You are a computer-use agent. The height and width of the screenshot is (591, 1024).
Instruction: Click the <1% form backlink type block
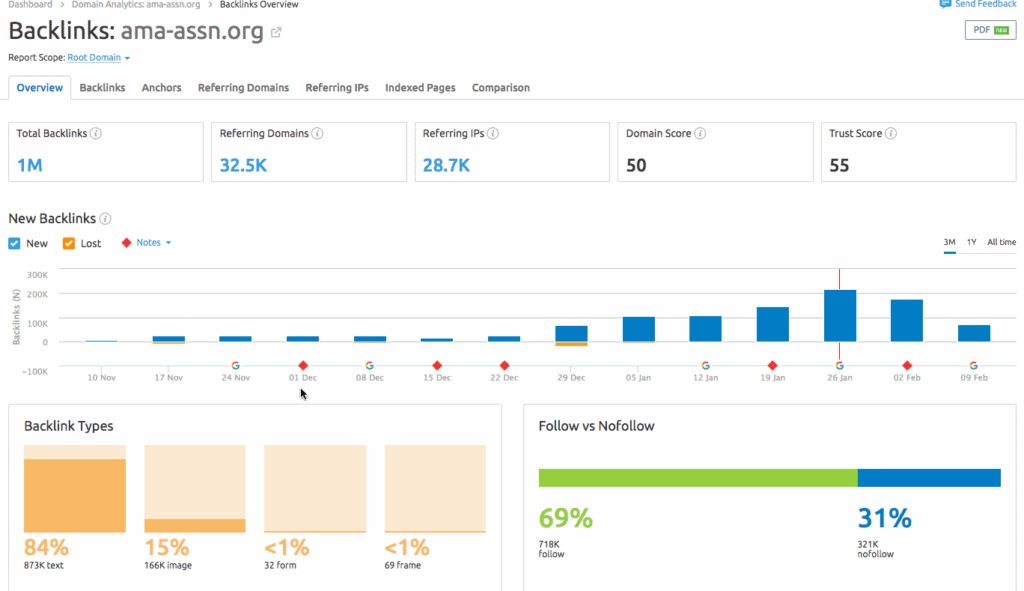315,488
